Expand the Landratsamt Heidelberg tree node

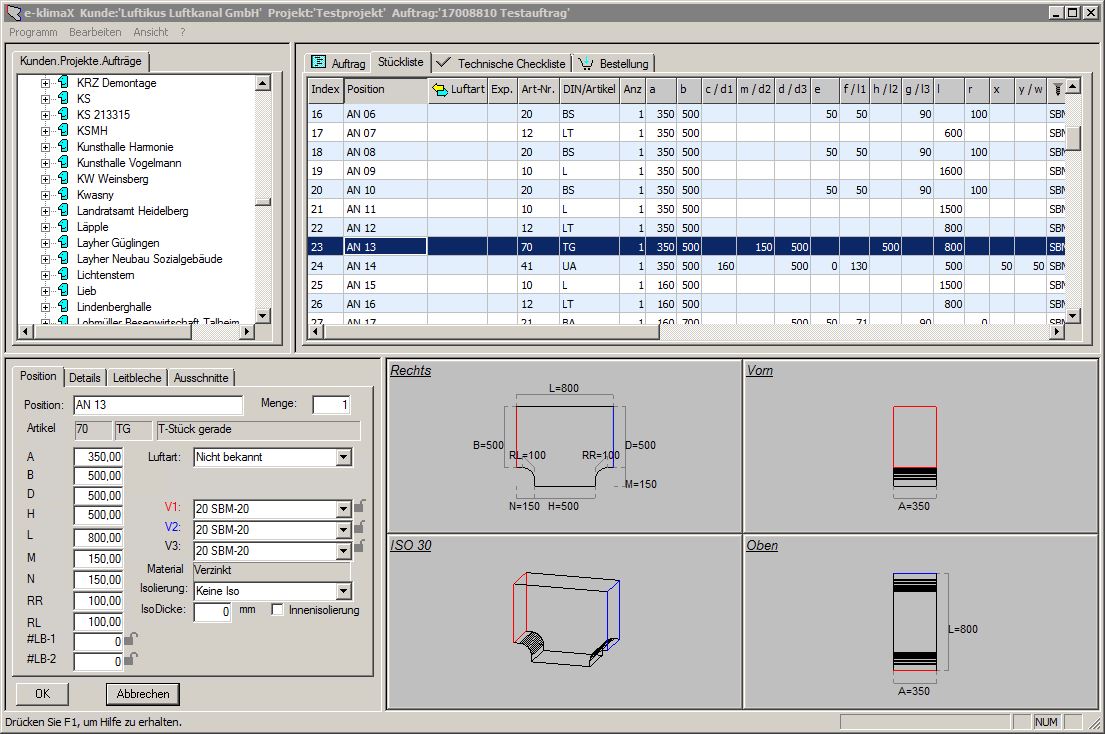pyautogui.click(x=45, y=211)
